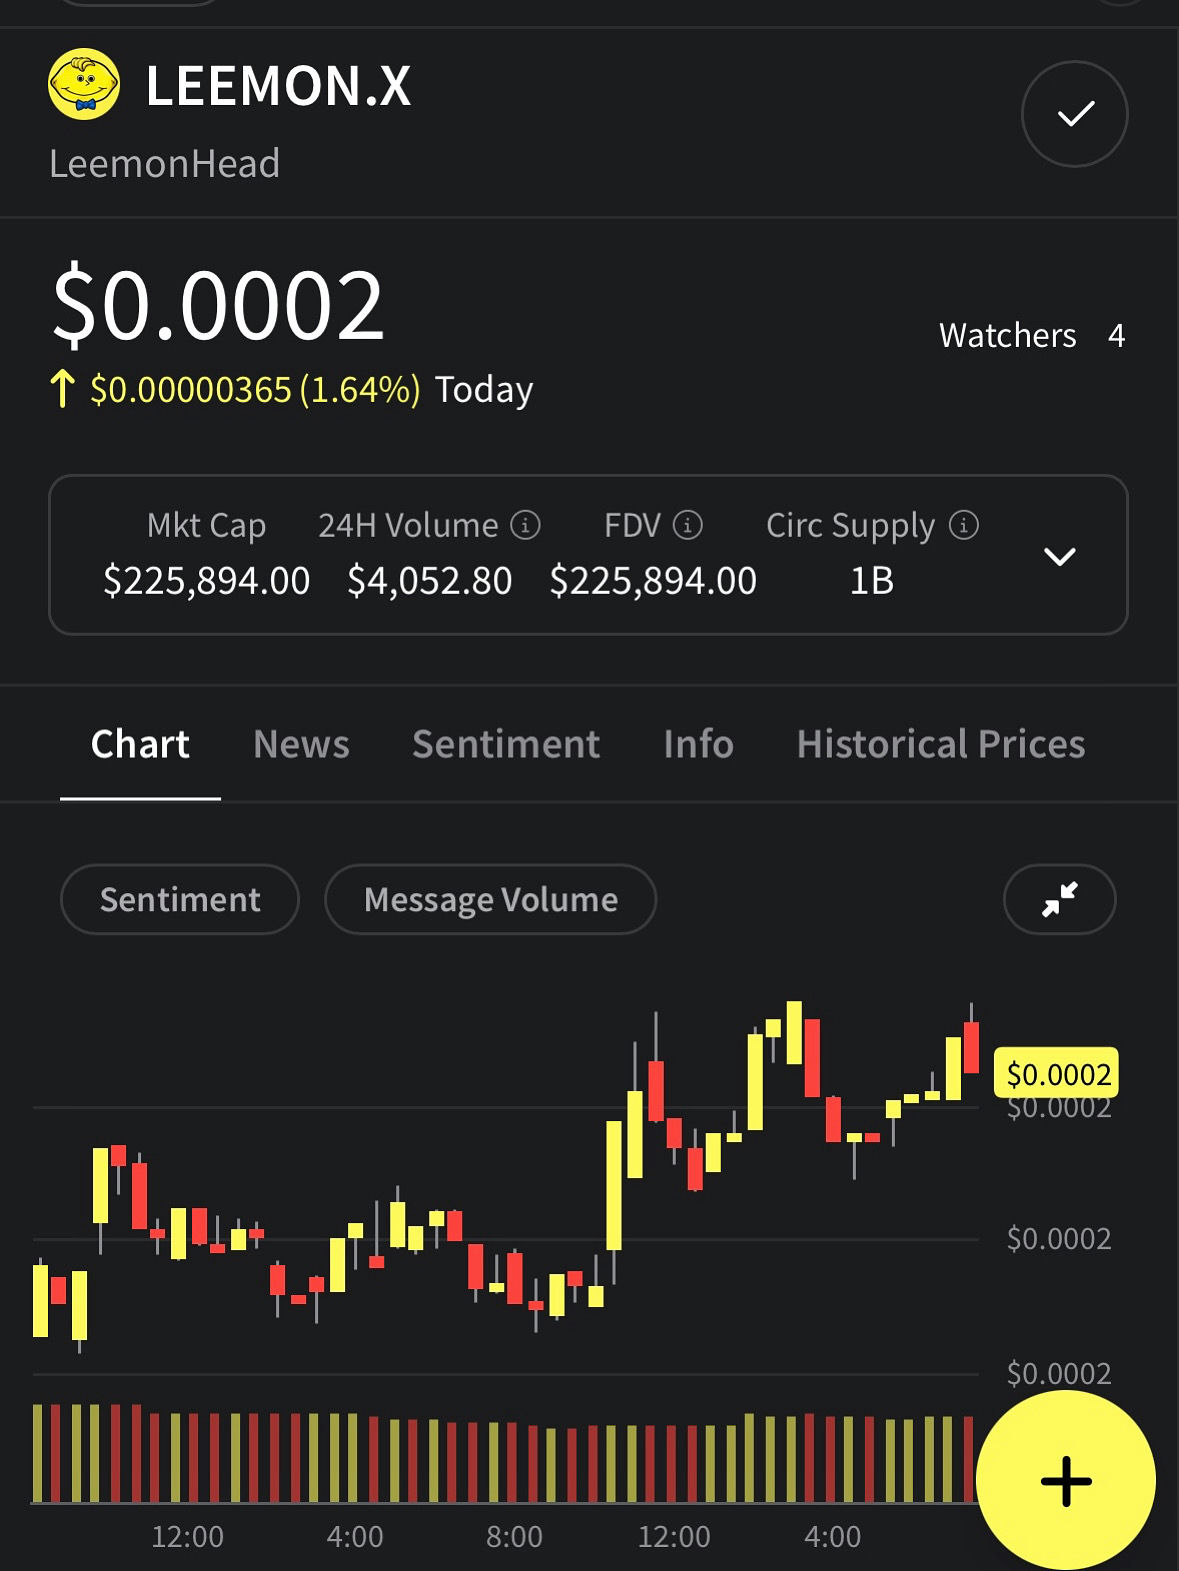Collapse the chart with the arrows icon
Image resolution: width=1179 pixels, height=1571 pixels.
(1059, 899)
